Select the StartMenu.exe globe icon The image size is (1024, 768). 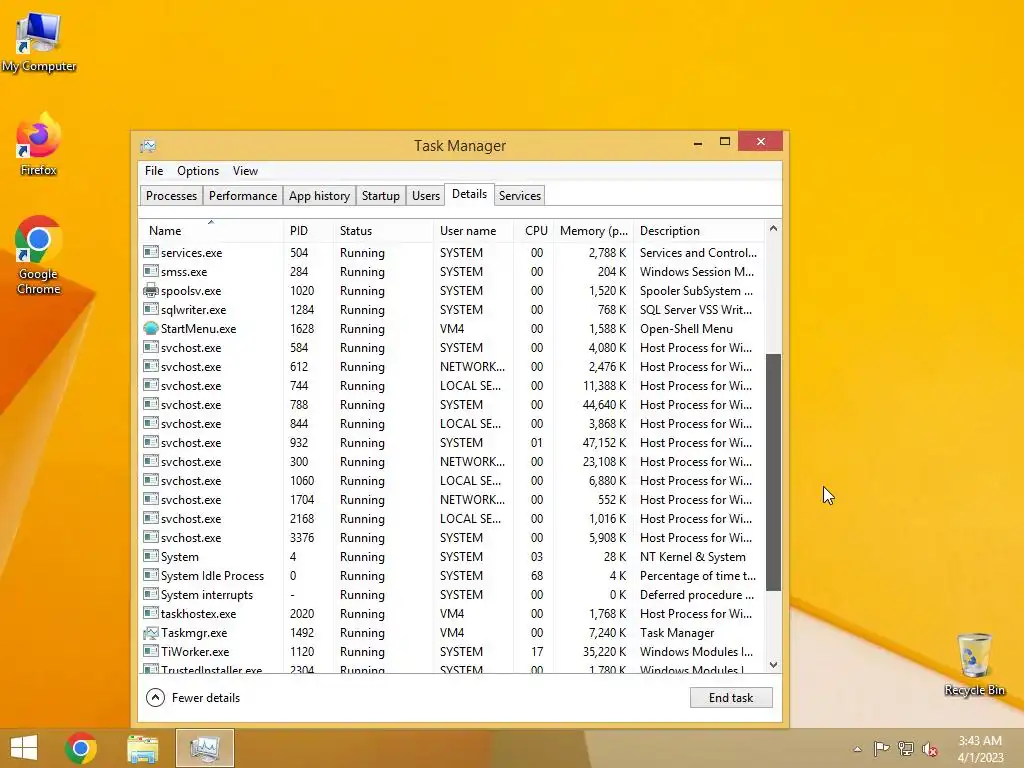pyautogui.click(x=151, y=328)
